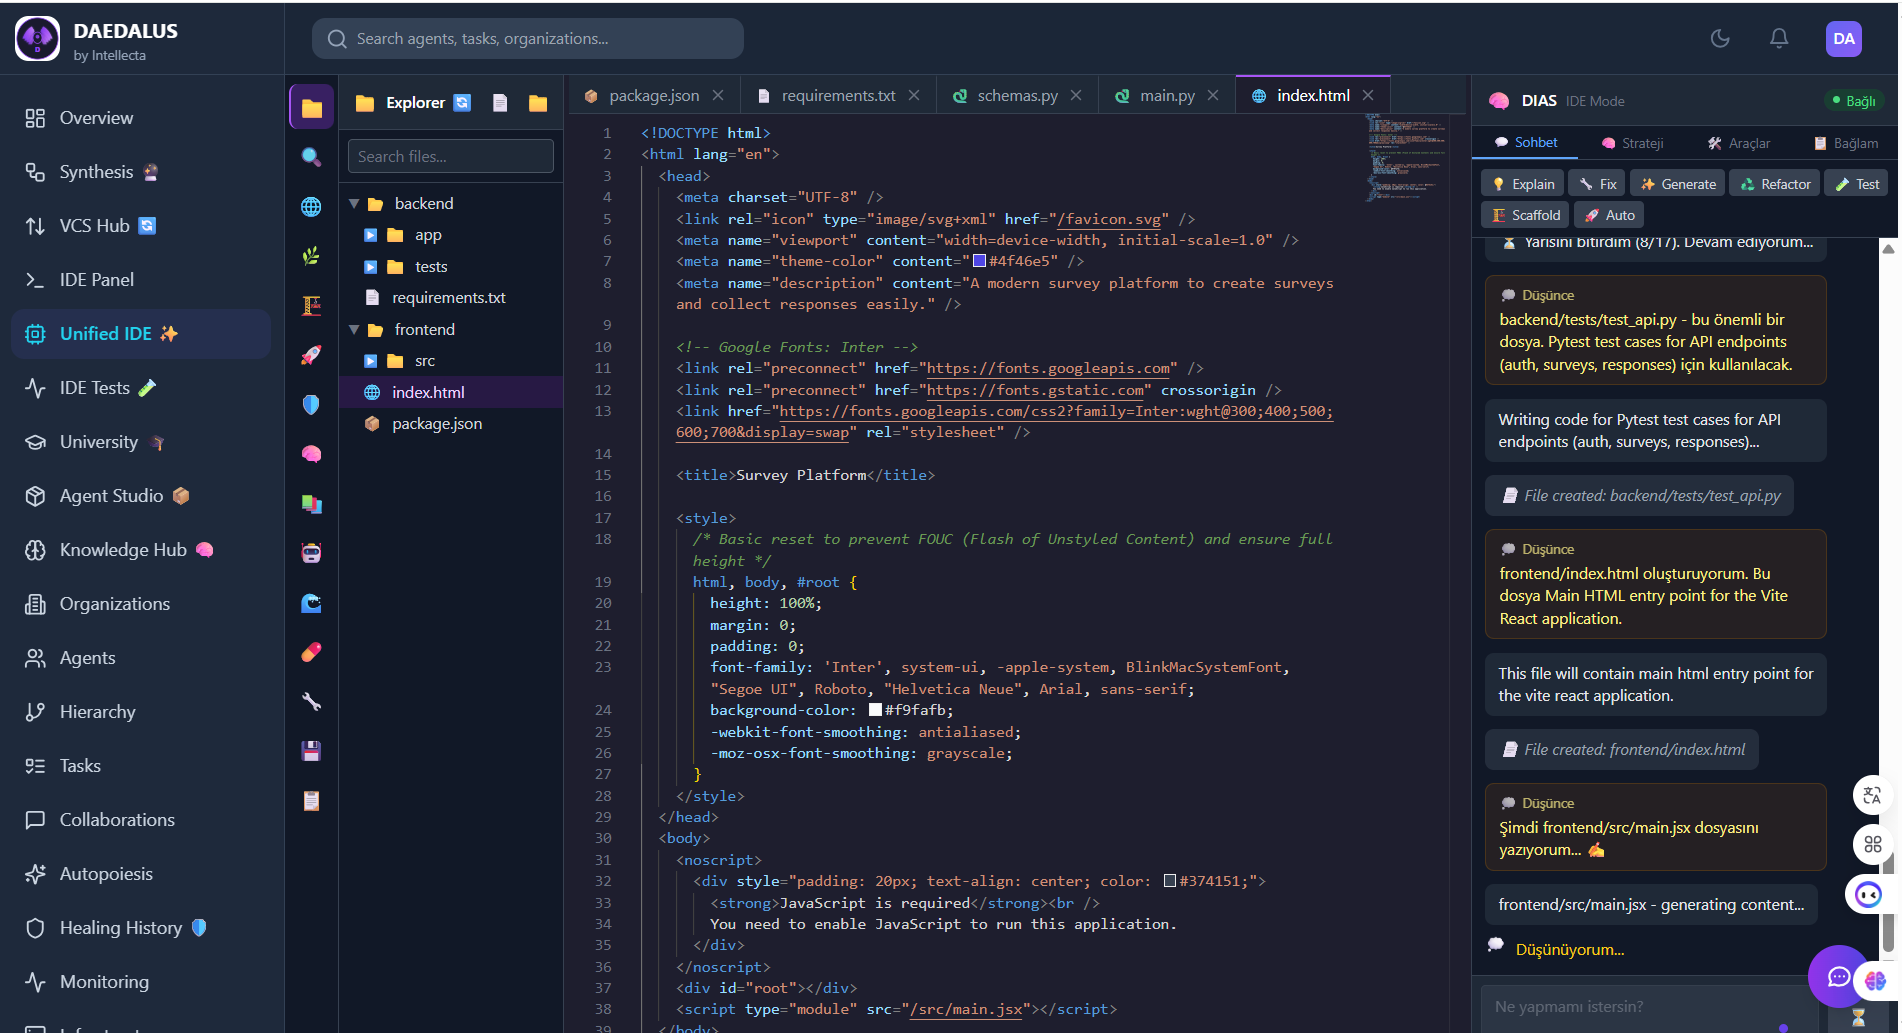Open the floppy disk save icon in the activity strip
Image resolution: width=1902 pixels, height=1033 pixels.
tap(312, 751)
